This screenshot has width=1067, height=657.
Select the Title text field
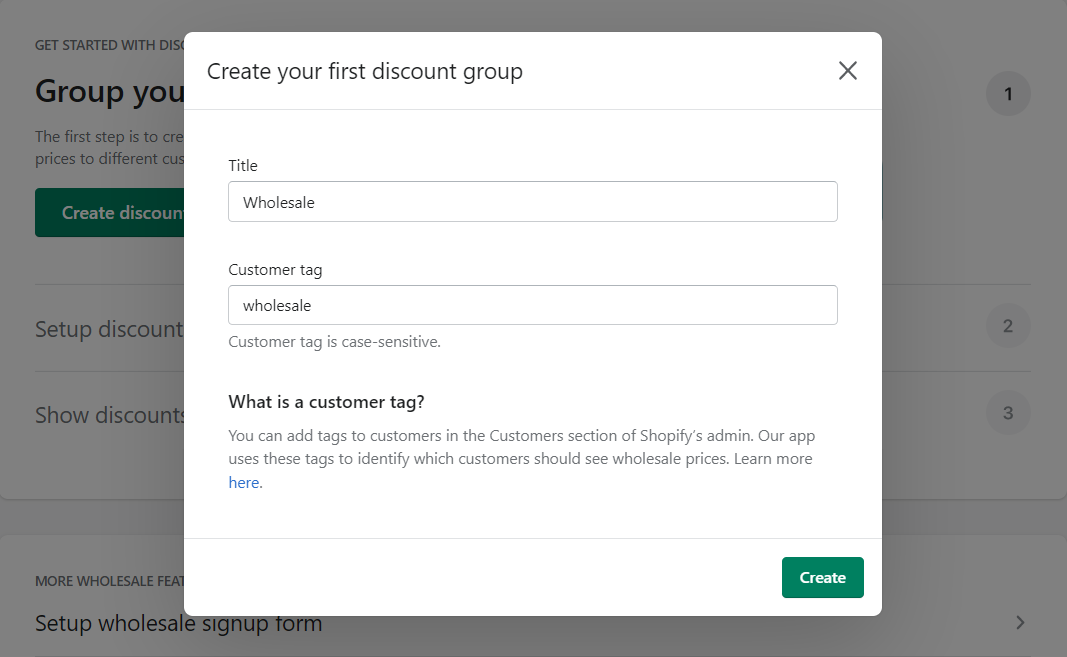click(x=533, y=201)
